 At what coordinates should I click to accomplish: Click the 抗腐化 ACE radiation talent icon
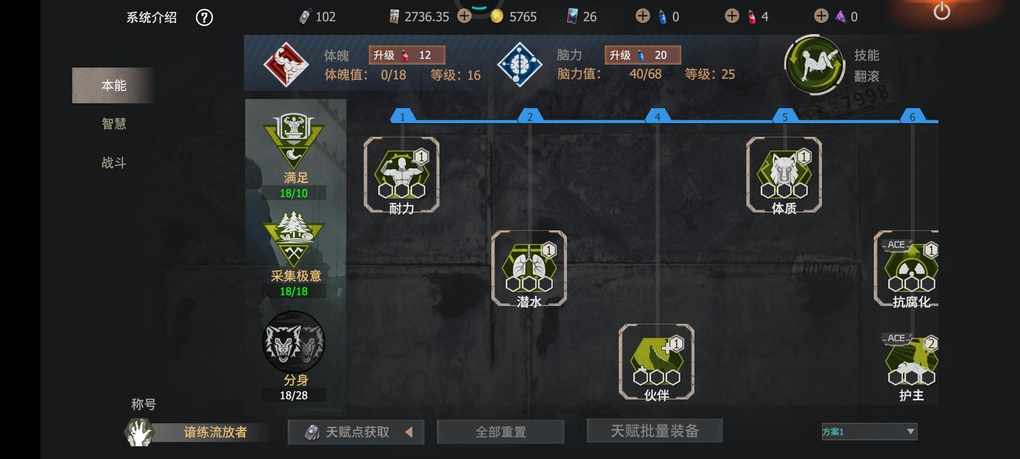click(x=909, y=268)
